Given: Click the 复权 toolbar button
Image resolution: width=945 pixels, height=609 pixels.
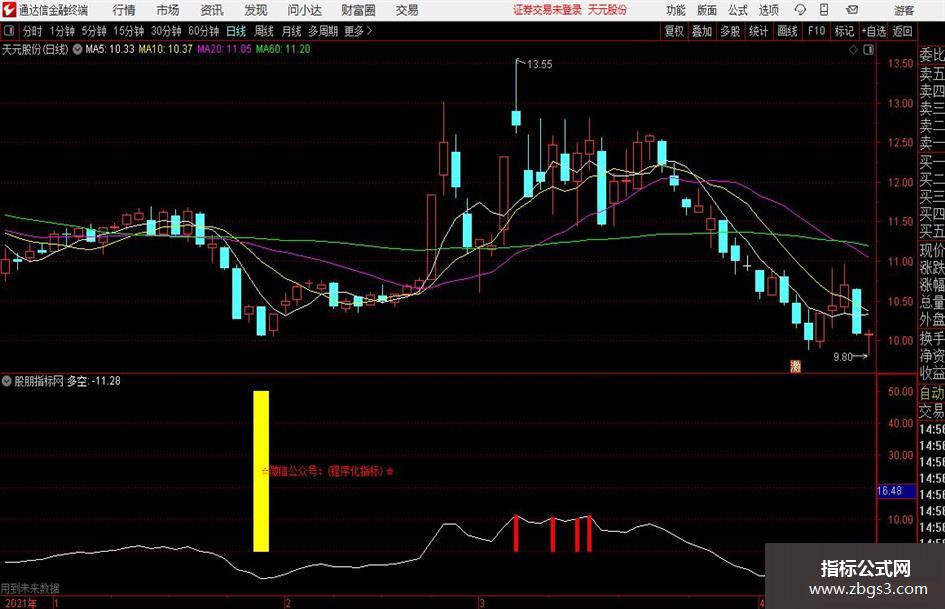Looking at the screenshot, I should (674, 31).
